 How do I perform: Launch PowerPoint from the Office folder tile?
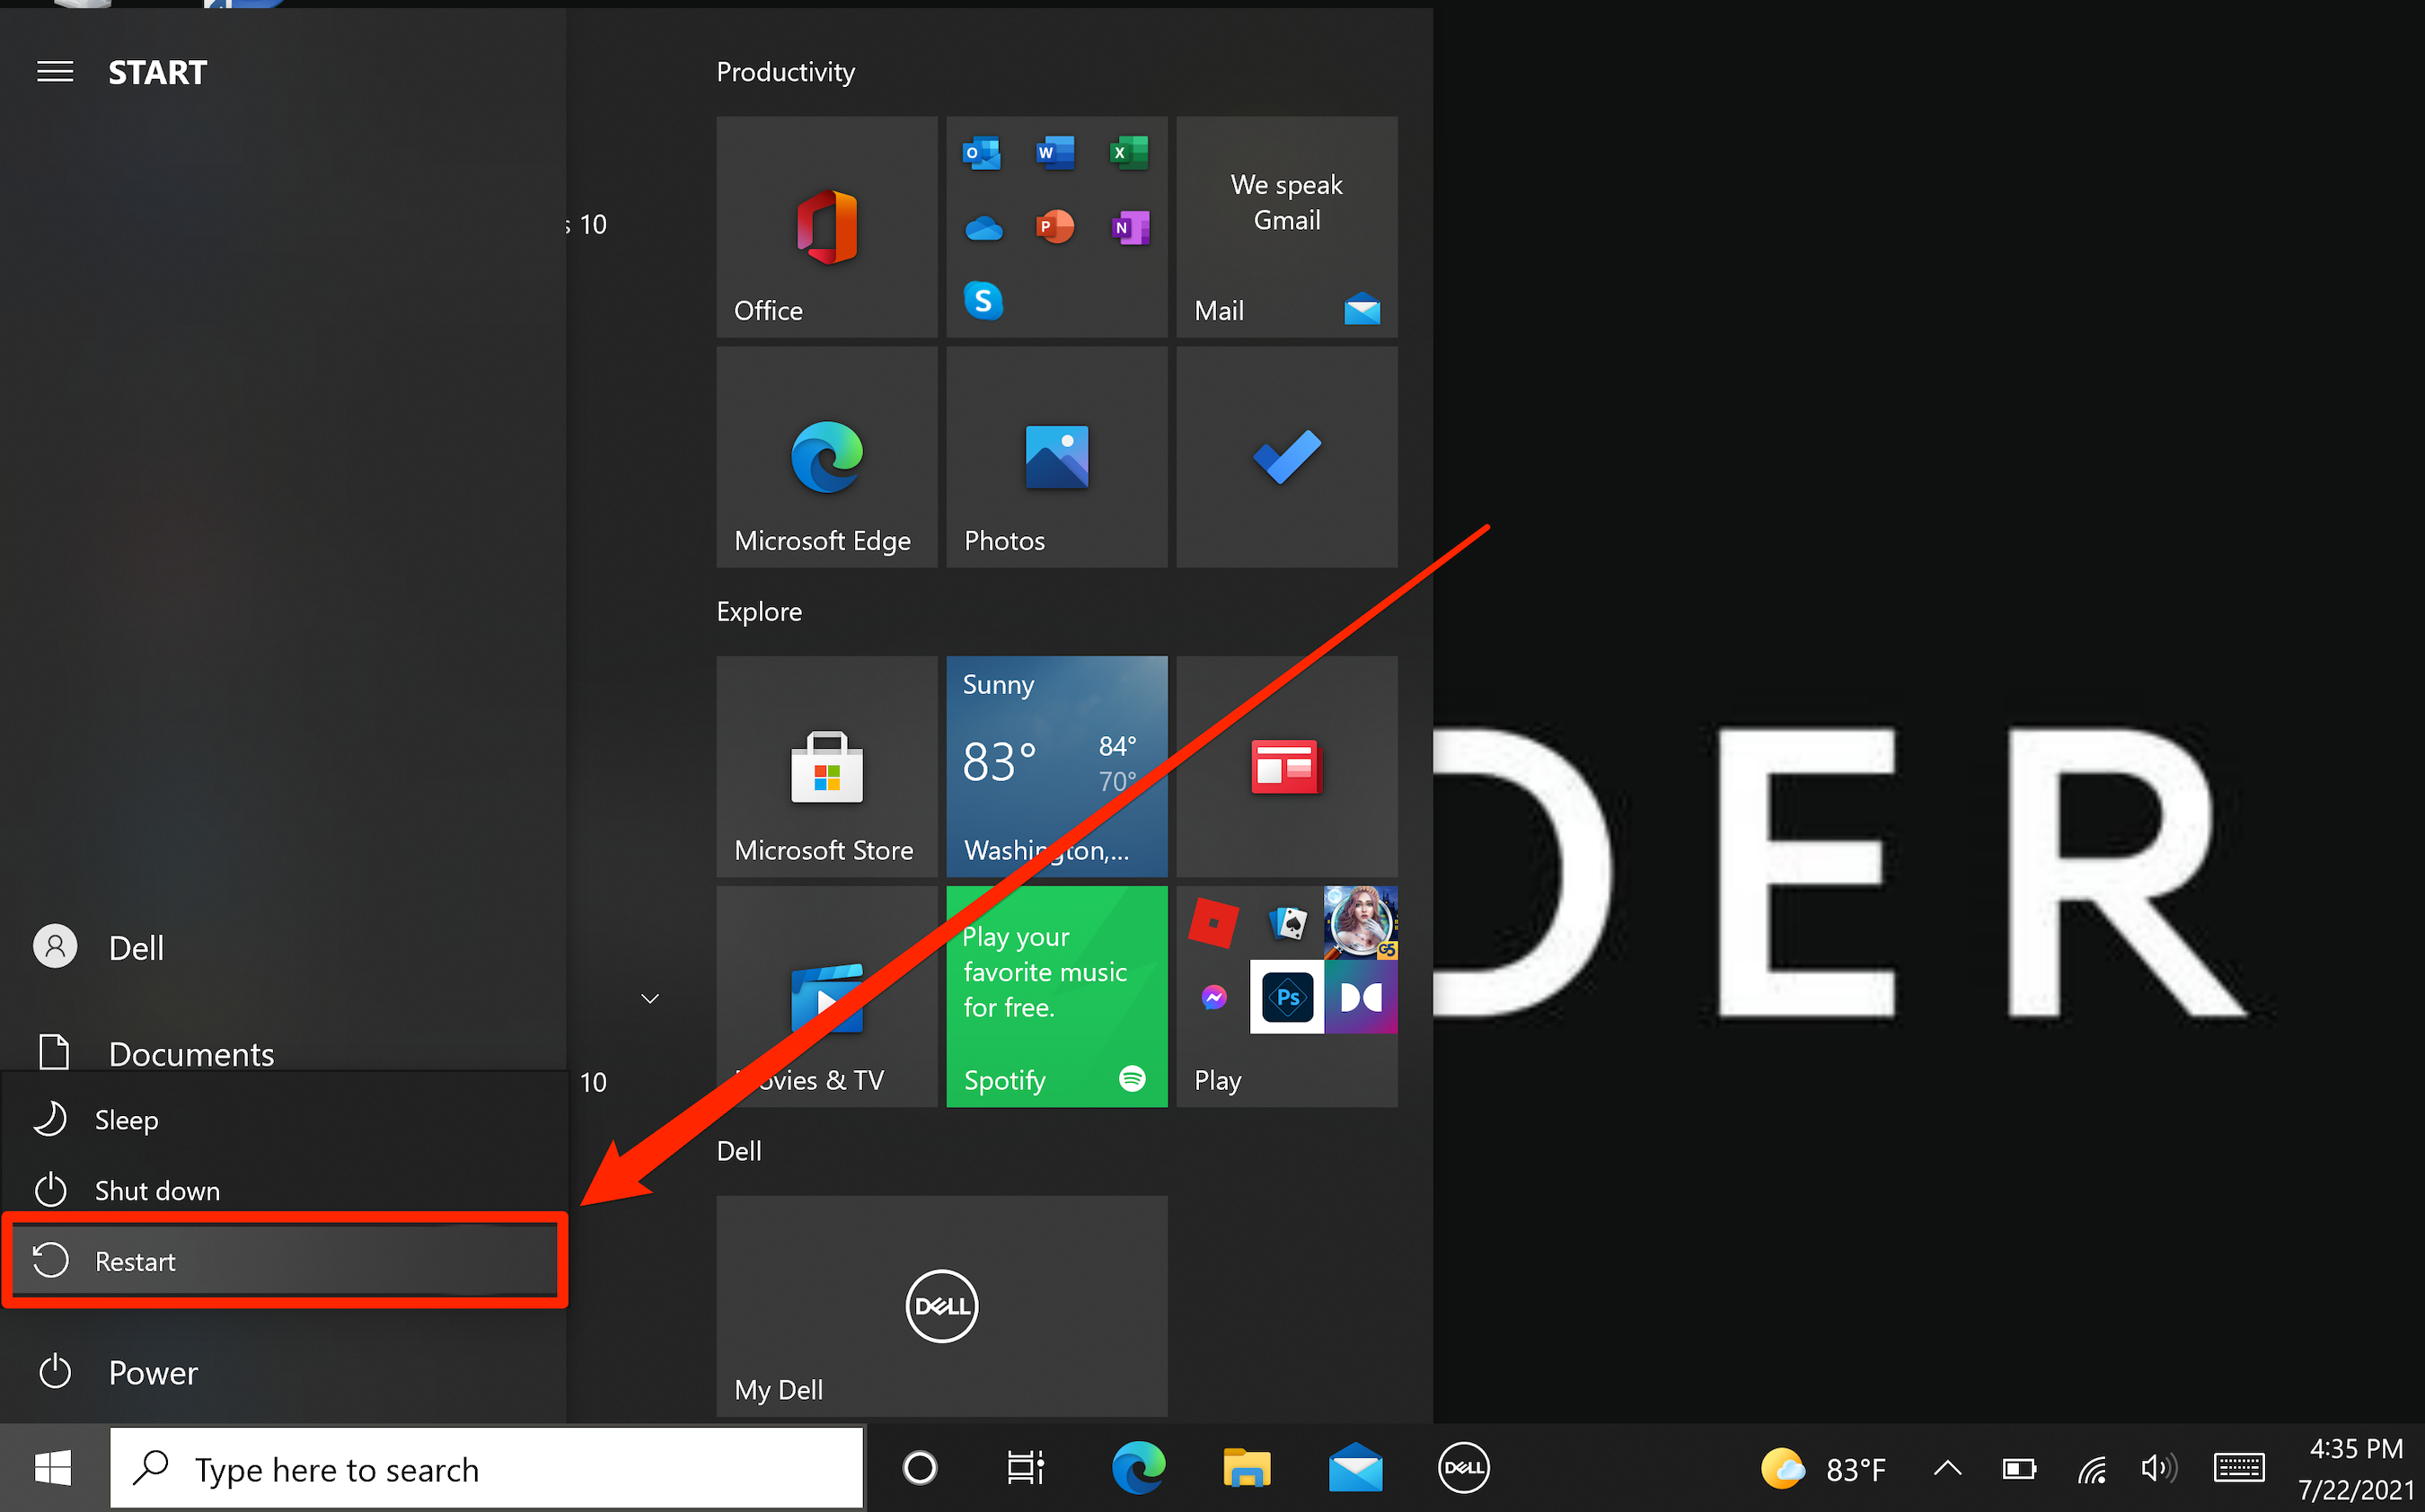(x=1055, y=227)
